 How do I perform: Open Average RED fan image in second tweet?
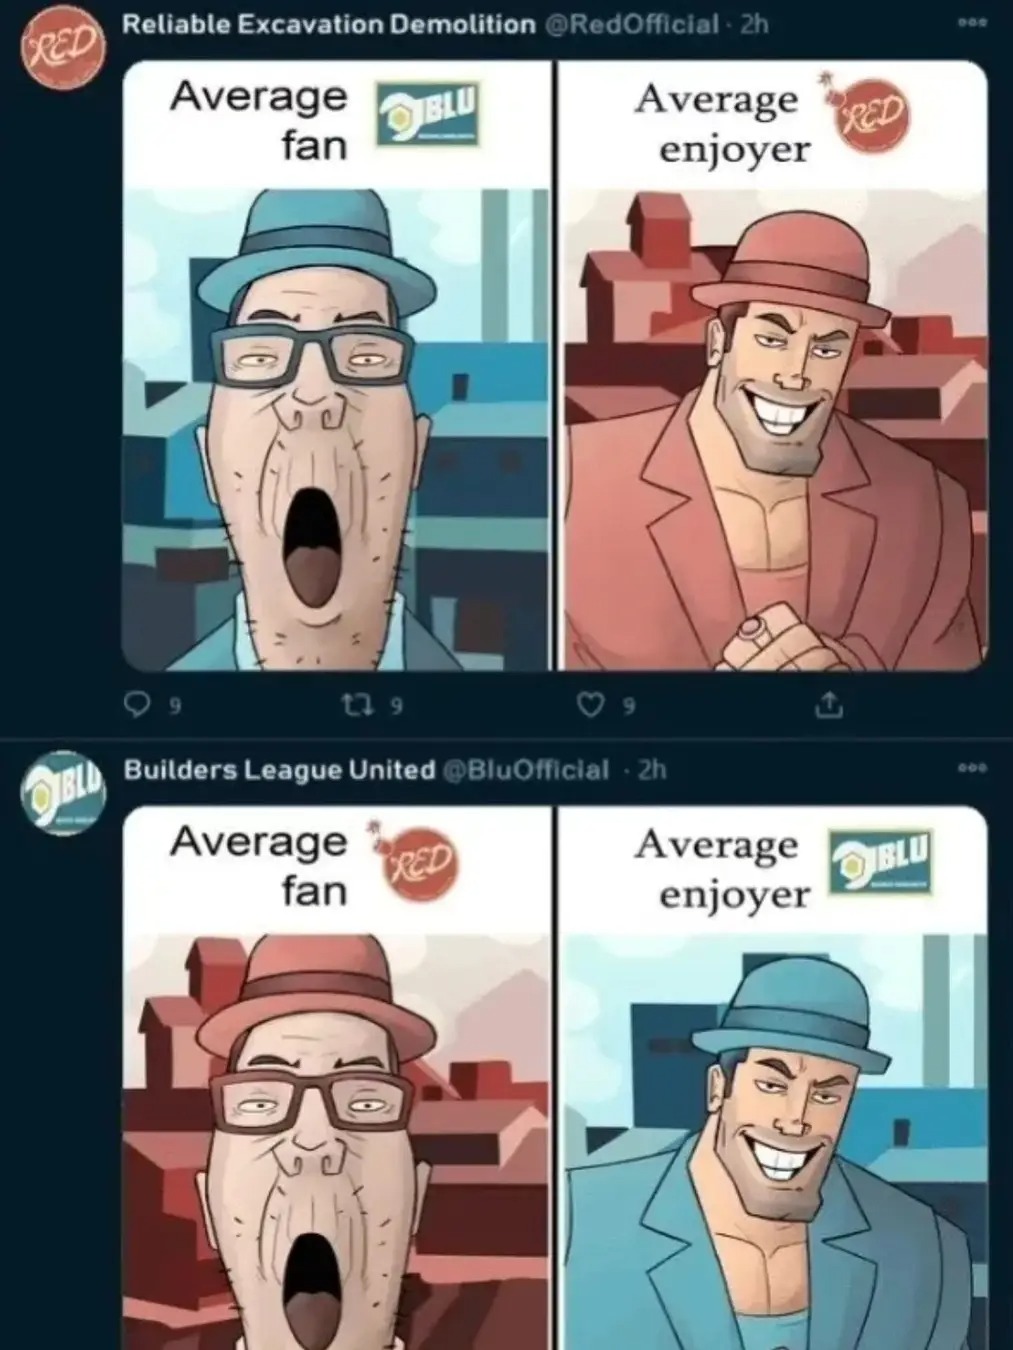(336, 1078)
